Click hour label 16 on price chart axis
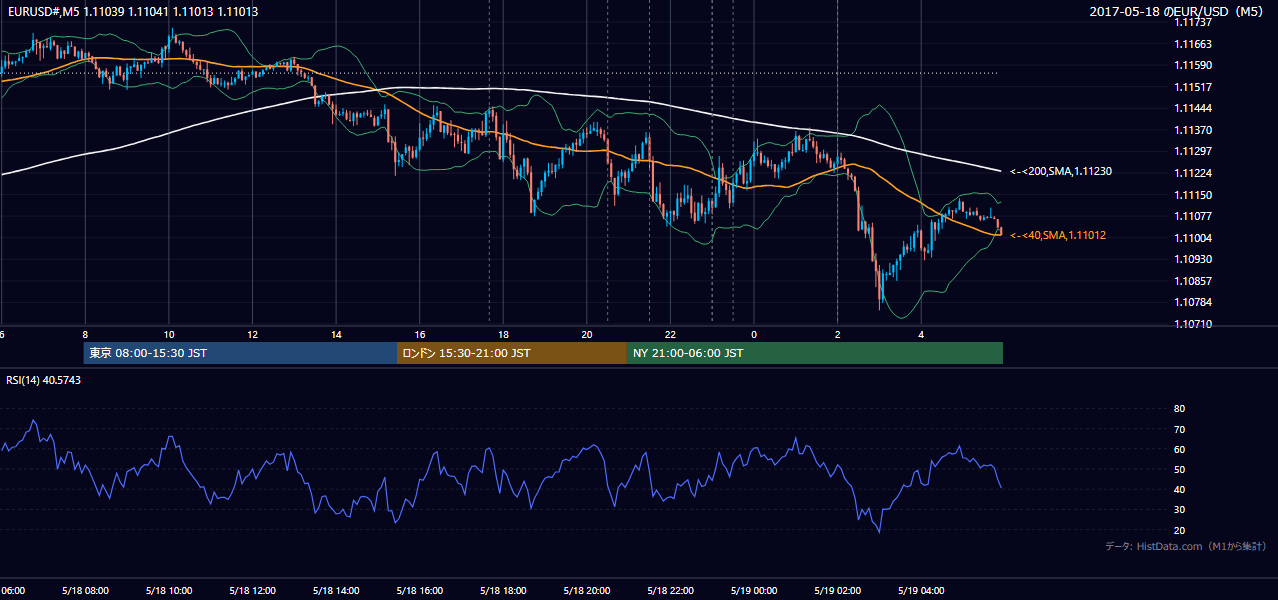The width and height of the screenshot is (1278, 600). point(420,334)
